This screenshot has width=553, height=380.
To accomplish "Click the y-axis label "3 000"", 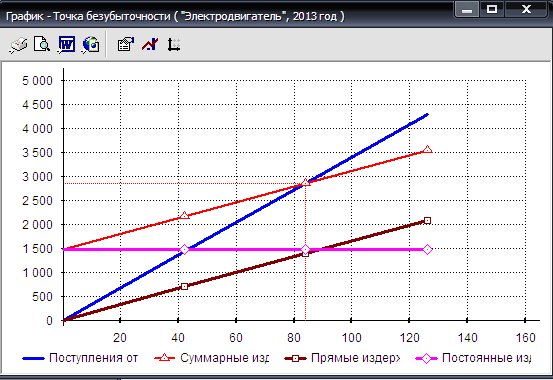I will 37,177.
